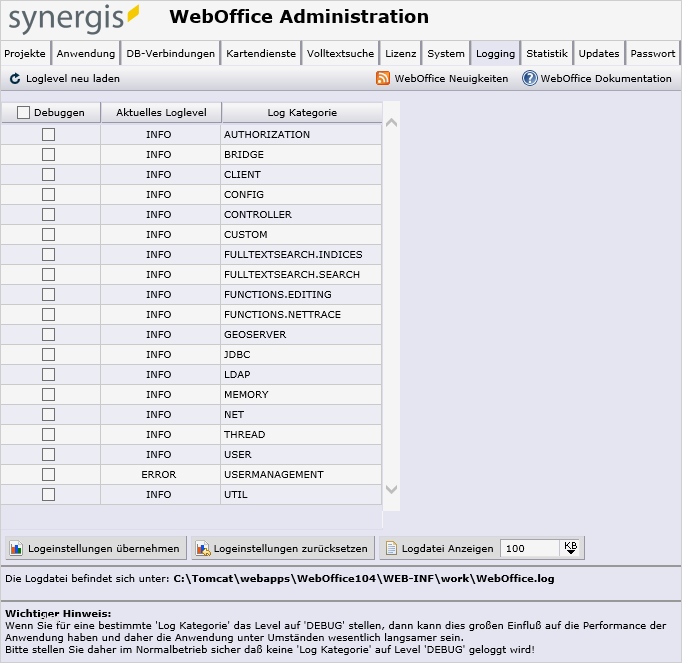
Task: Toggle debug for FUNCTIONS.EDITING
Action: 48,295
